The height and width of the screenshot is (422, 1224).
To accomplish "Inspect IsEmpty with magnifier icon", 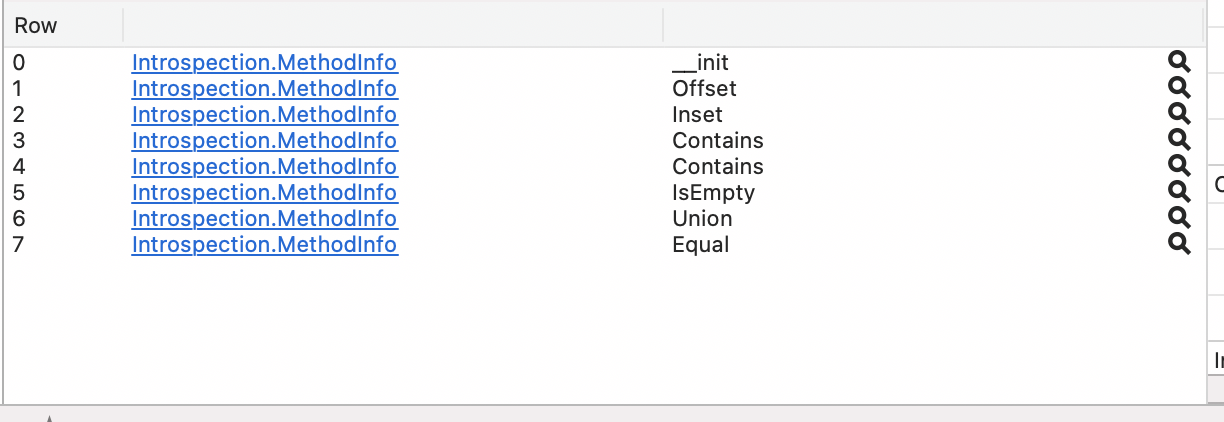I will [1179, 193].
